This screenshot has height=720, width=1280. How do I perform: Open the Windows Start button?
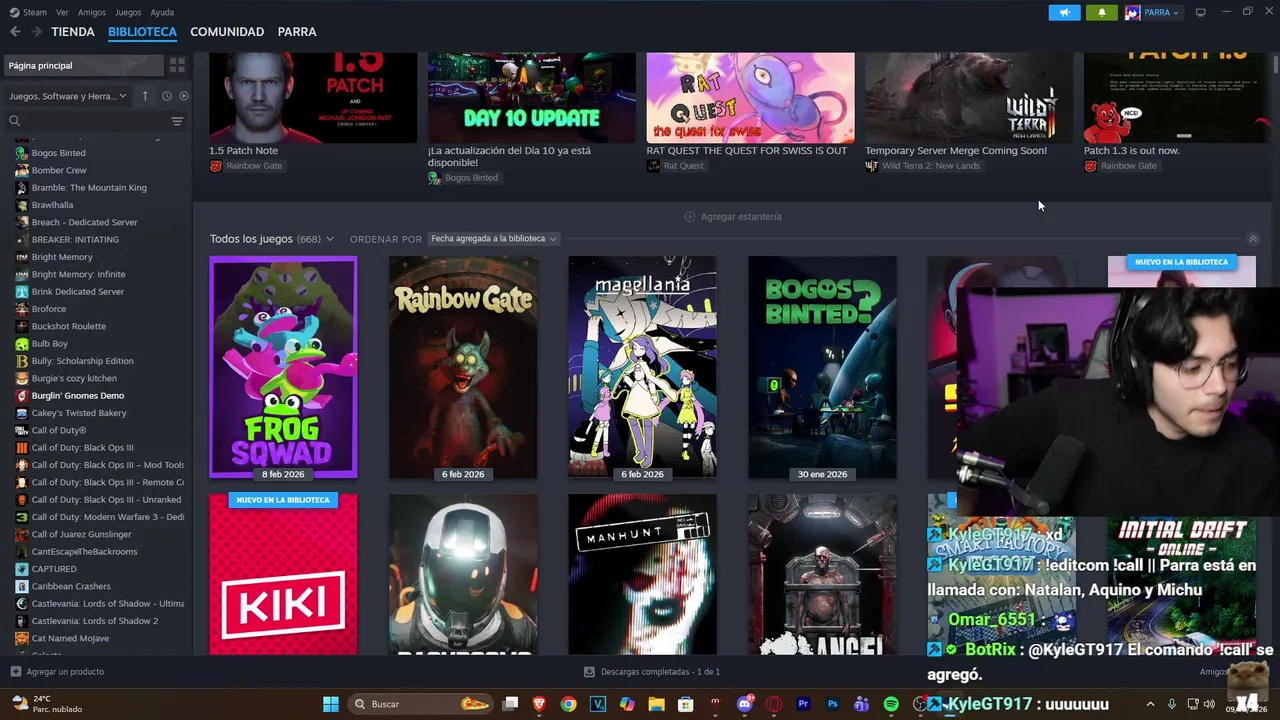[330, 704]
